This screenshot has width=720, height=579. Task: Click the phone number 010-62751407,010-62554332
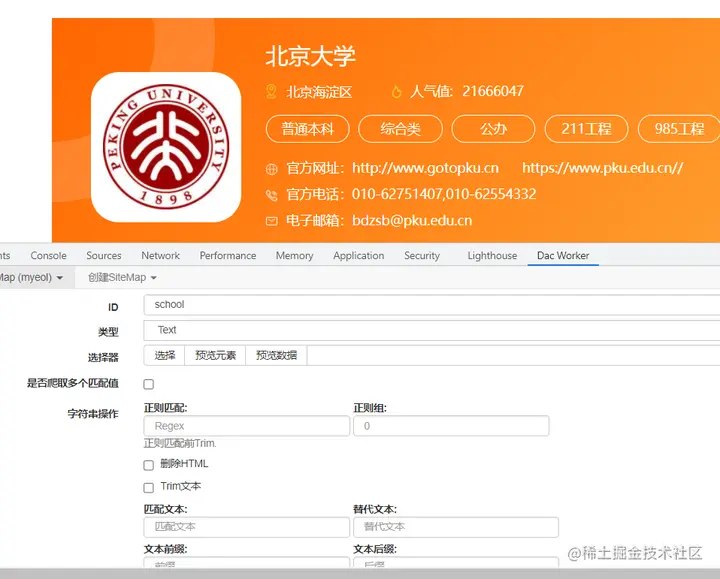pyautogui.click(x=444, y=194)
